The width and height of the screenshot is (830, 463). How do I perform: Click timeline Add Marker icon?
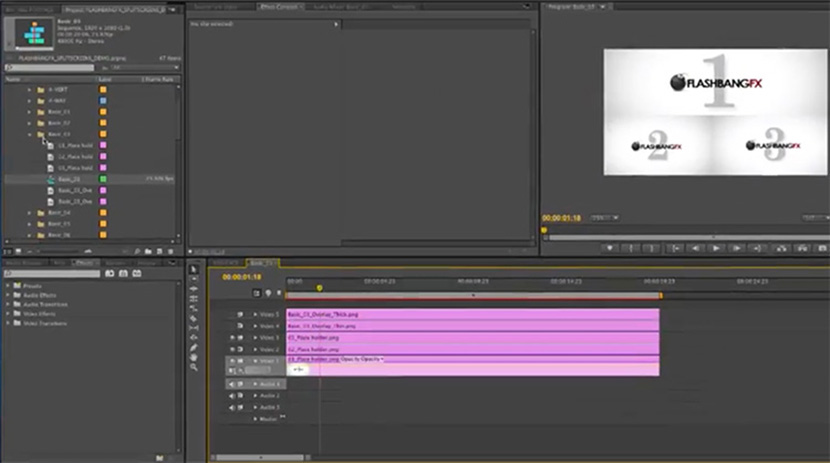(x=268, y=293)
